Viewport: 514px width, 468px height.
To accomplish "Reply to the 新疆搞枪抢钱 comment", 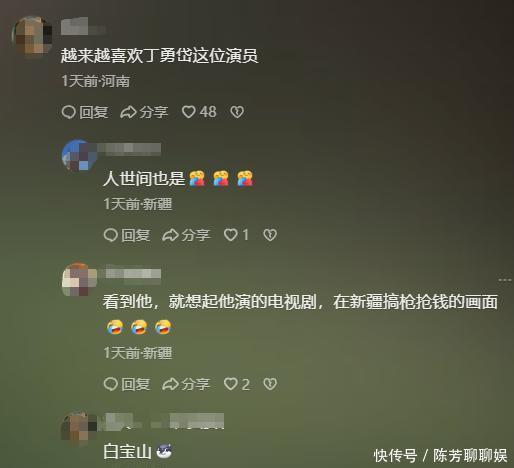I will tap(127, 384).
